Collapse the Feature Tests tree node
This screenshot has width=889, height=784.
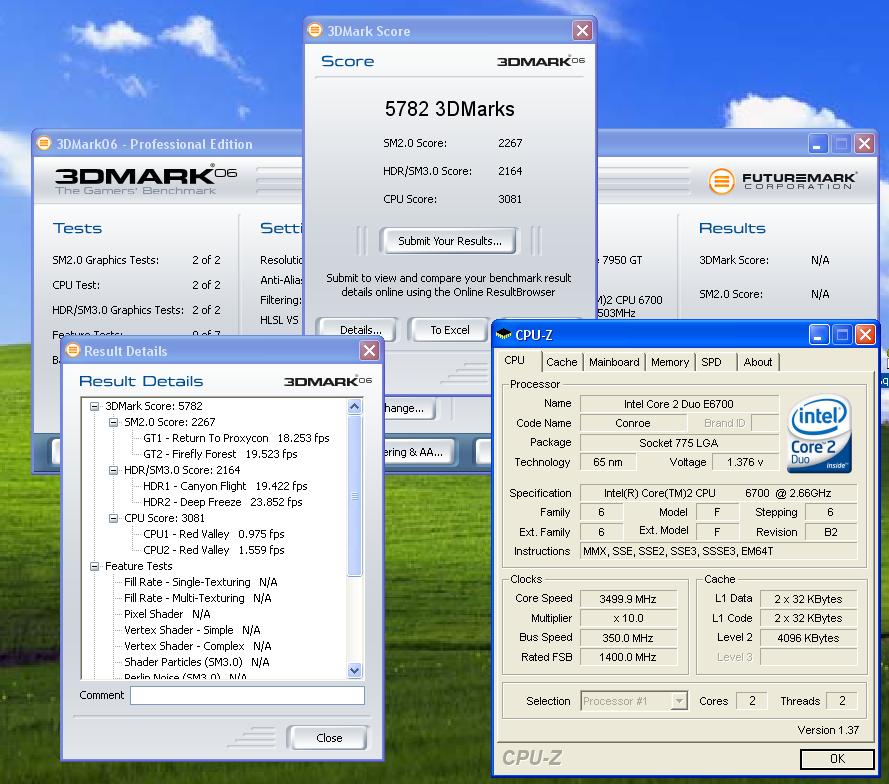(x=95, y=566)
